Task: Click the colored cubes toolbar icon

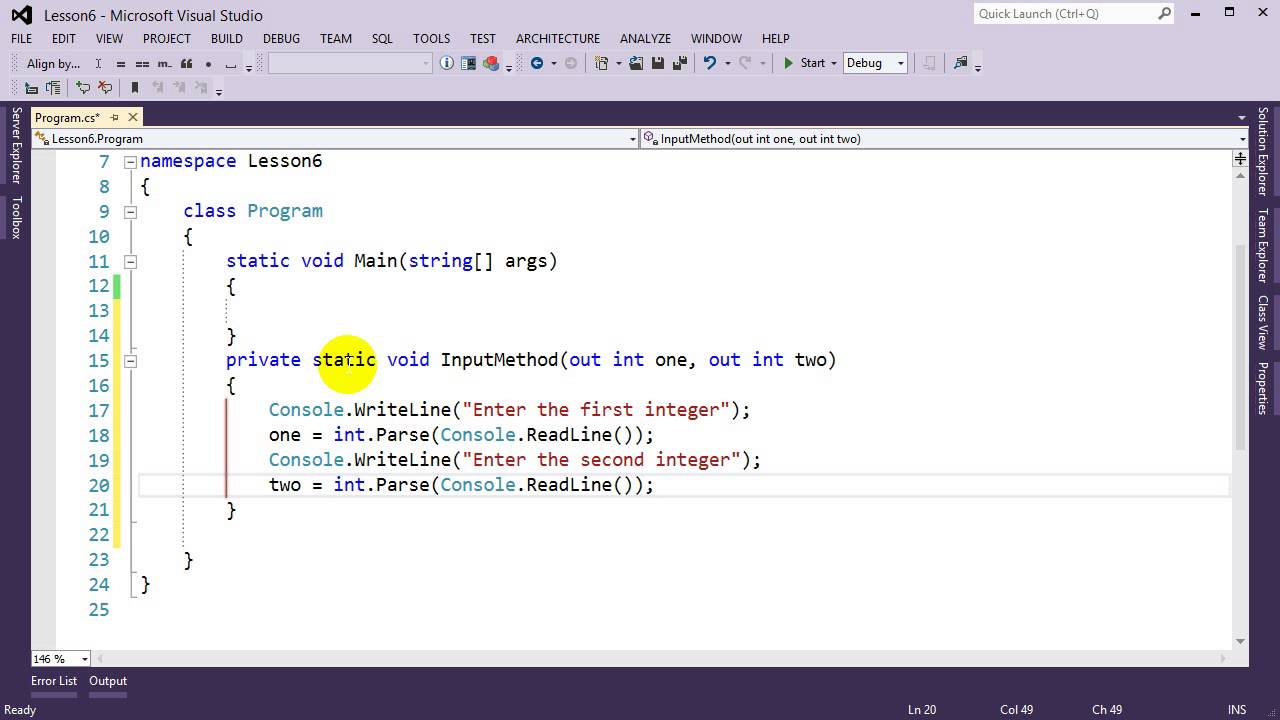Action: click(x=490, y=63)
